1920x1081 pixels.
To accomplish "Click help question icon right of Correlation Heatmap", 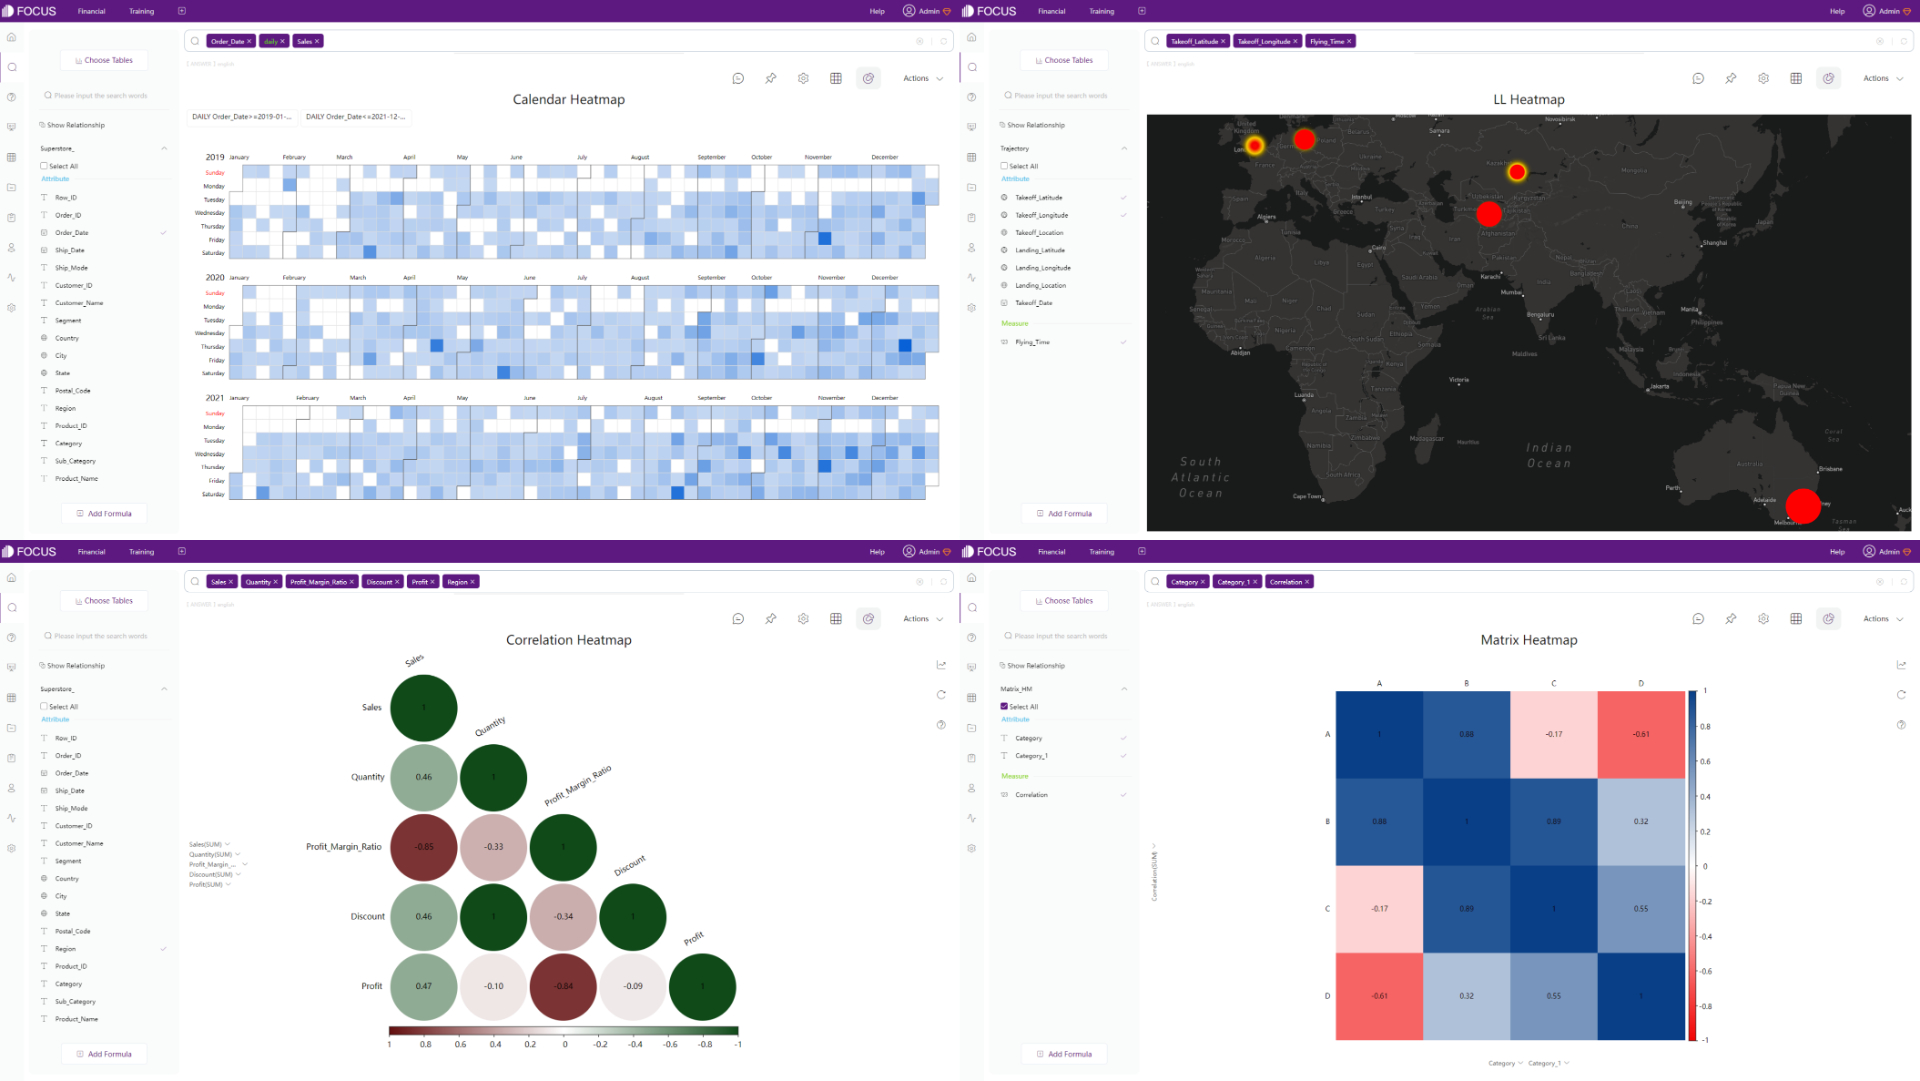I will pos(941,724).
